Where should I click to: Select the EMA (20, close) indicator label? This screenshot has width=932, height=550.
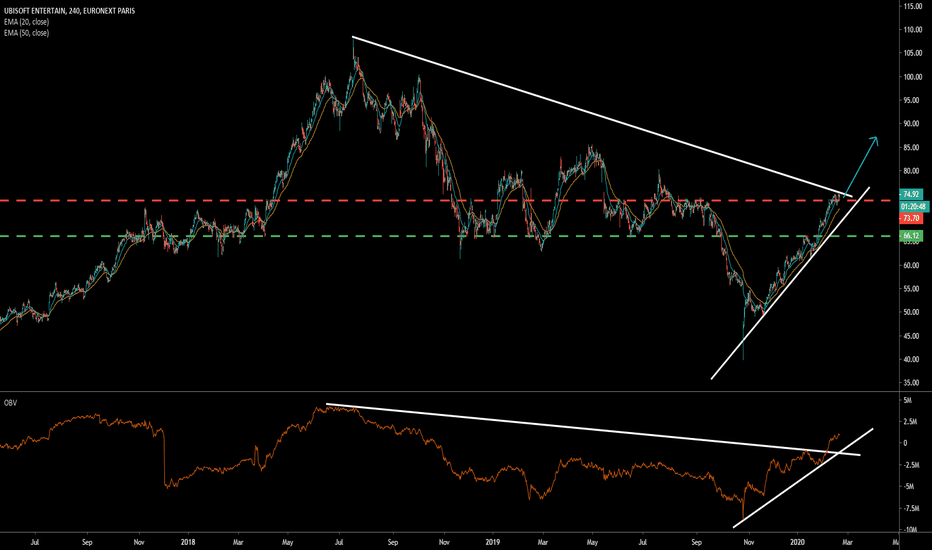coord(26,22)
